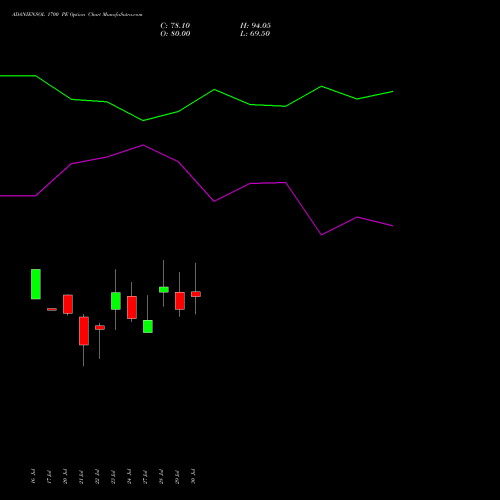Screen dimensions: 500x500
Task: Click the green candlestick for 27 Jul
Action: (148, 326)
